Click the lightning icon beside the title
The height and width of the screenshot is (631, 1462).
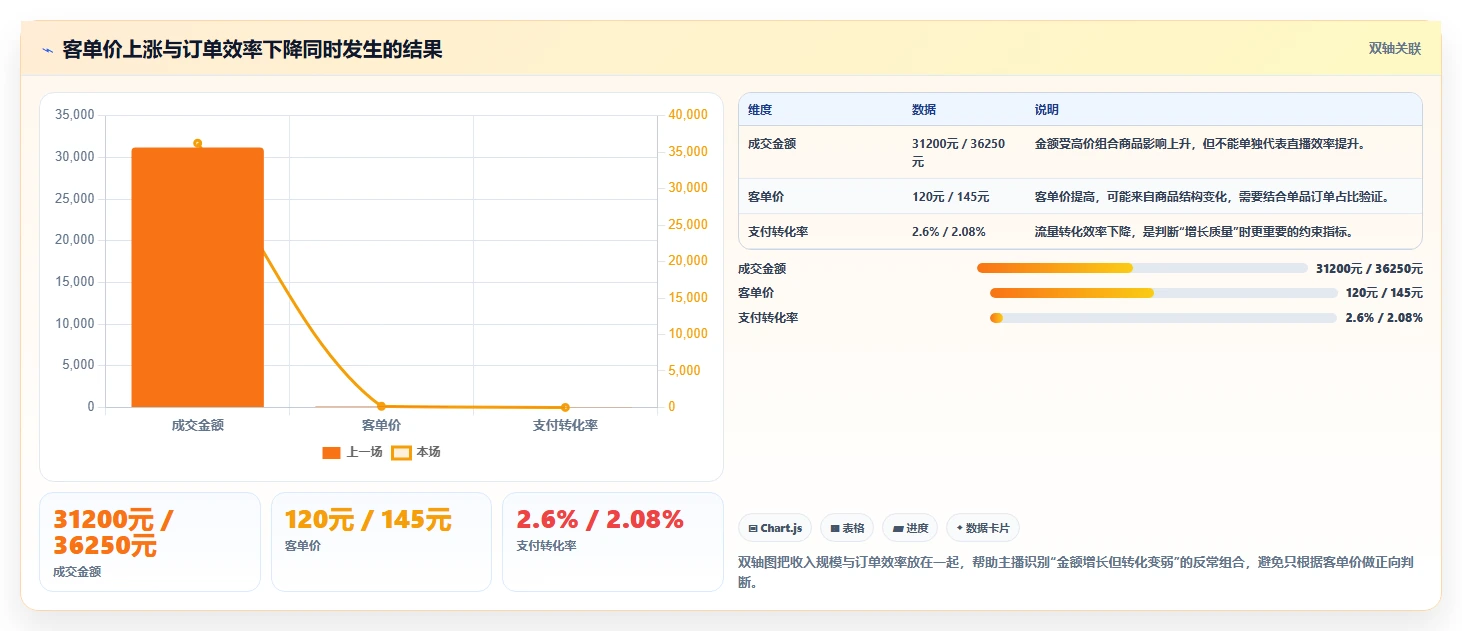[47, 49]
